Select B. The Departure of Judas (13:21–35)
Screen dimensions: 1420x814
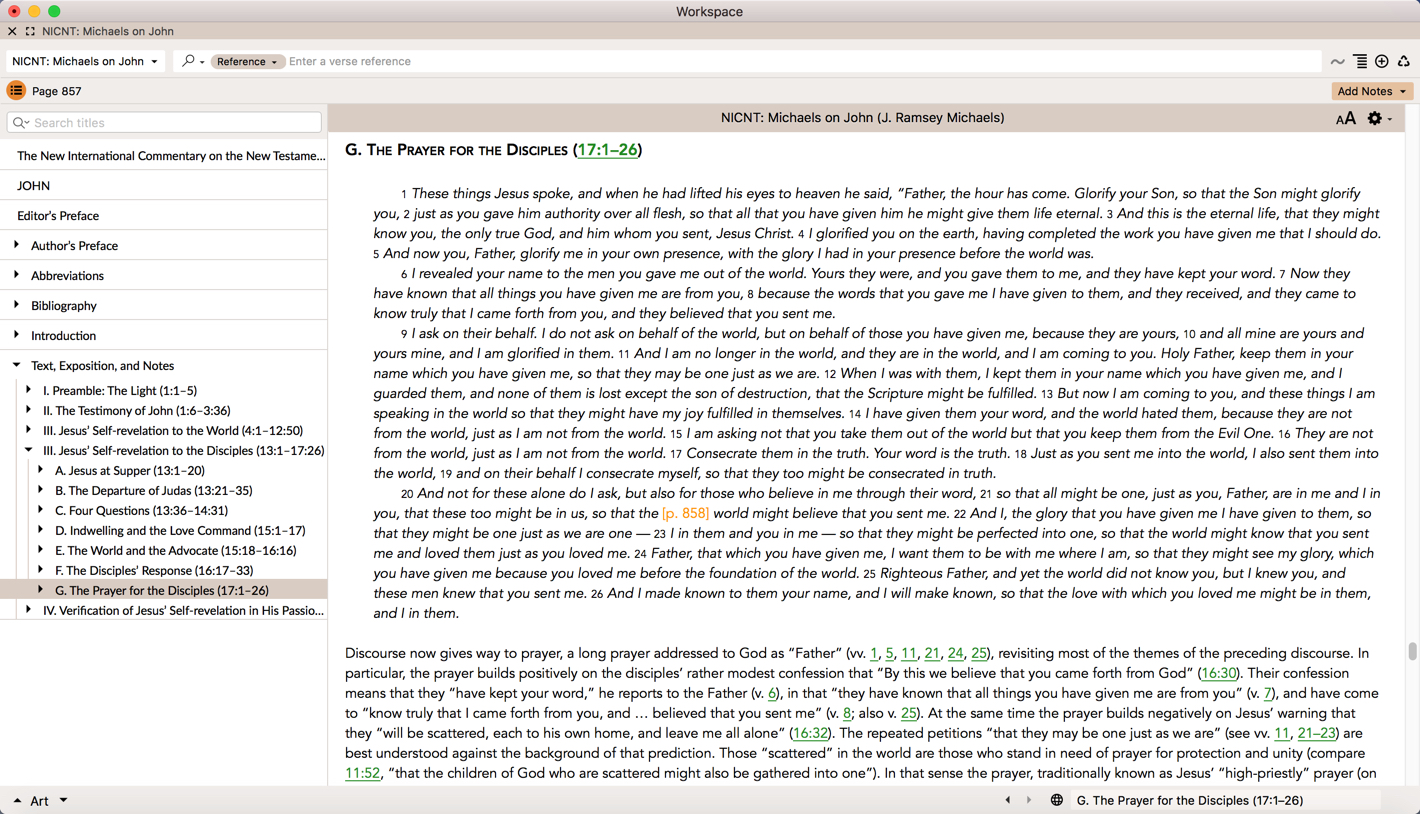click(153, 490)
